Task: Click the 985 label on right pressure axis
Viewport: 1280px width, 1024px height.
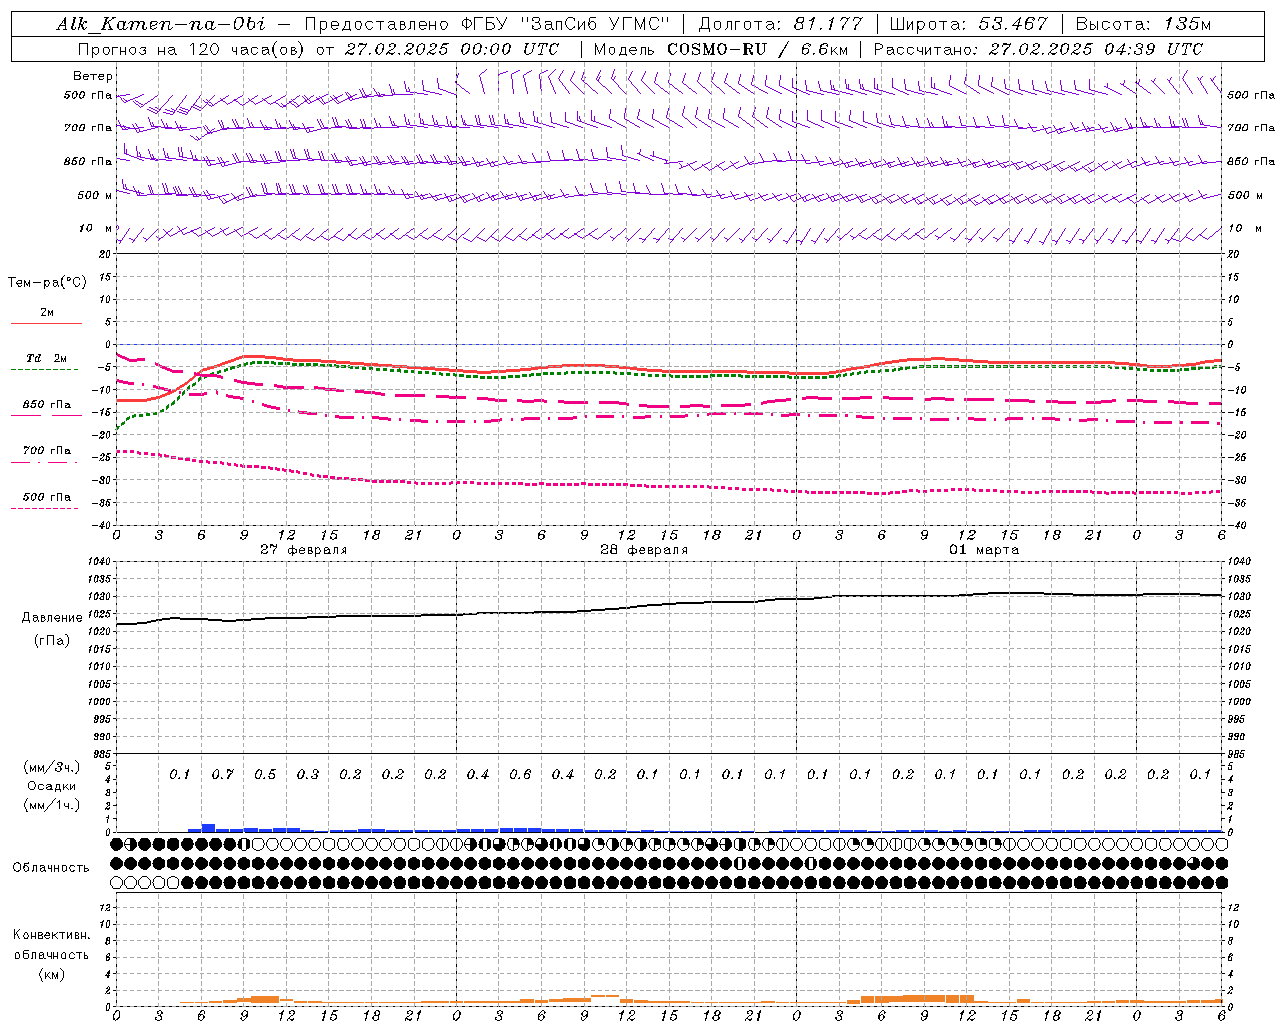Action: point(1238,754)
